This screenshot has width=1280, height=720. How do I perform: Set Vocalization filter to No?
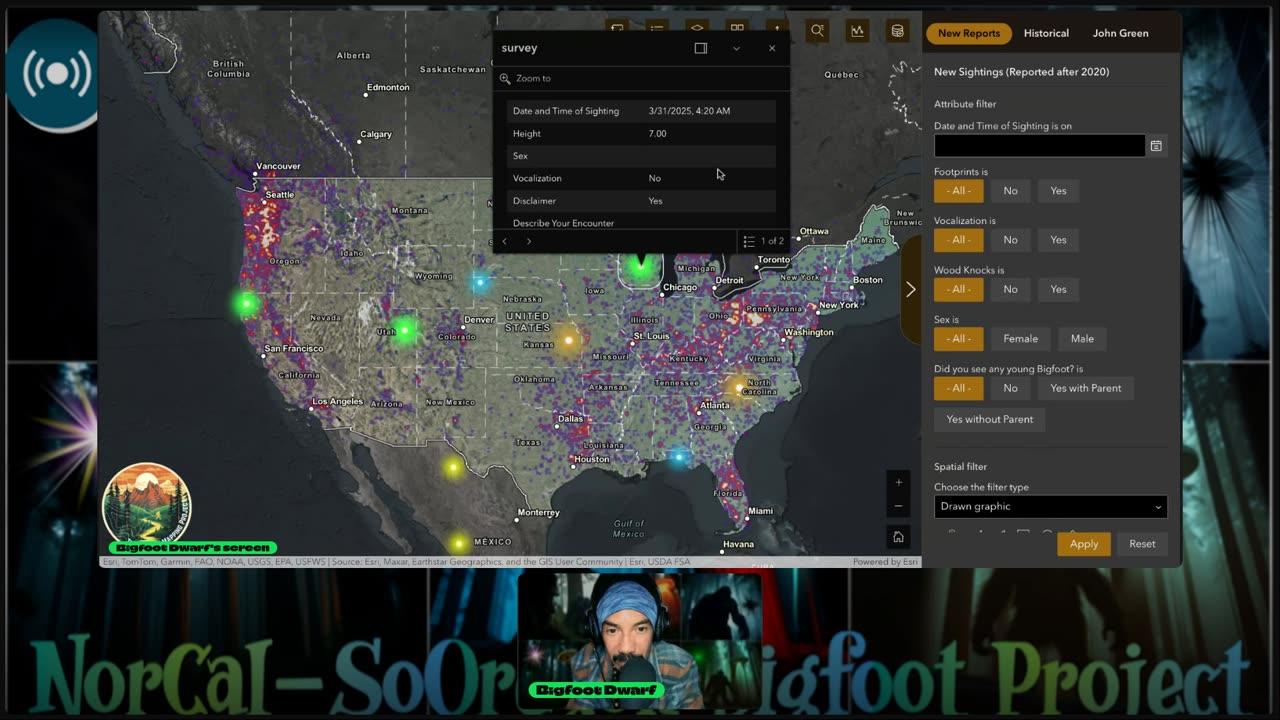(x=1010, y=240)
